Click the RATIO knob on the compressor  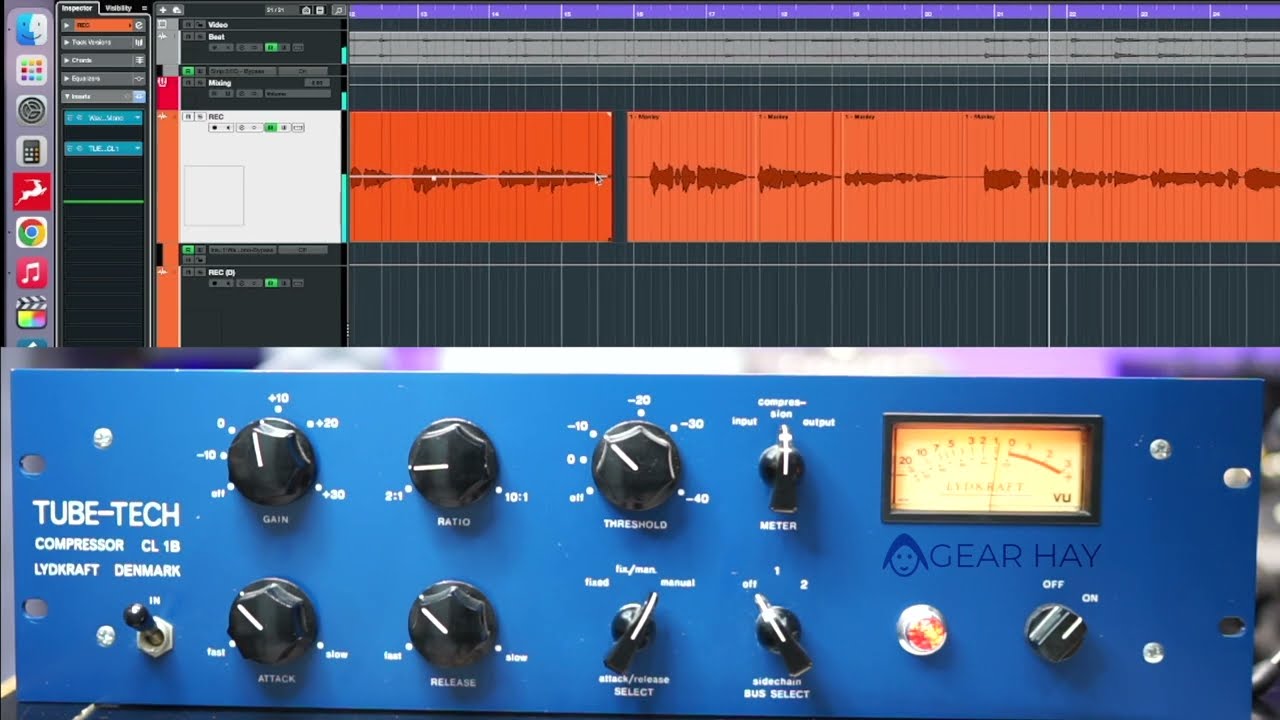pyautogui.click(x=452, y=463)
